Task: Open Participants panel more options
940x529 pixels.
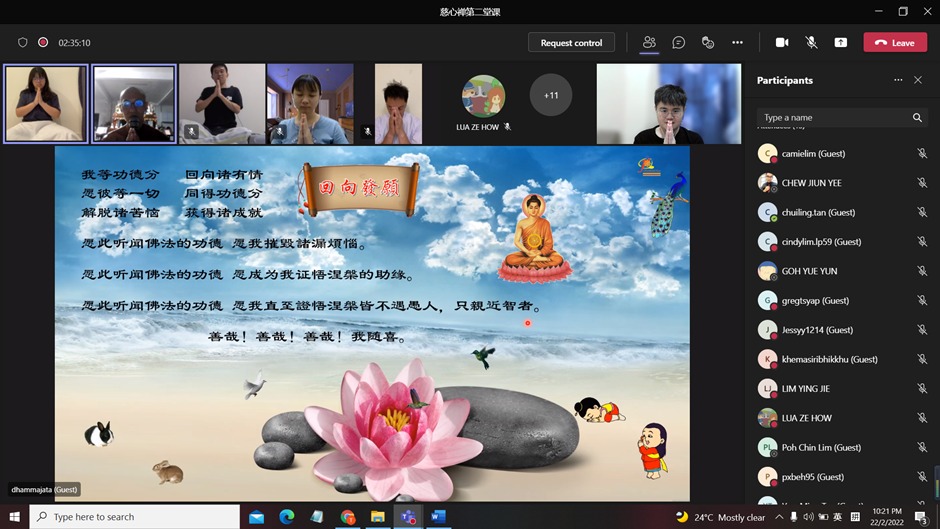Action: pos(898,80)
